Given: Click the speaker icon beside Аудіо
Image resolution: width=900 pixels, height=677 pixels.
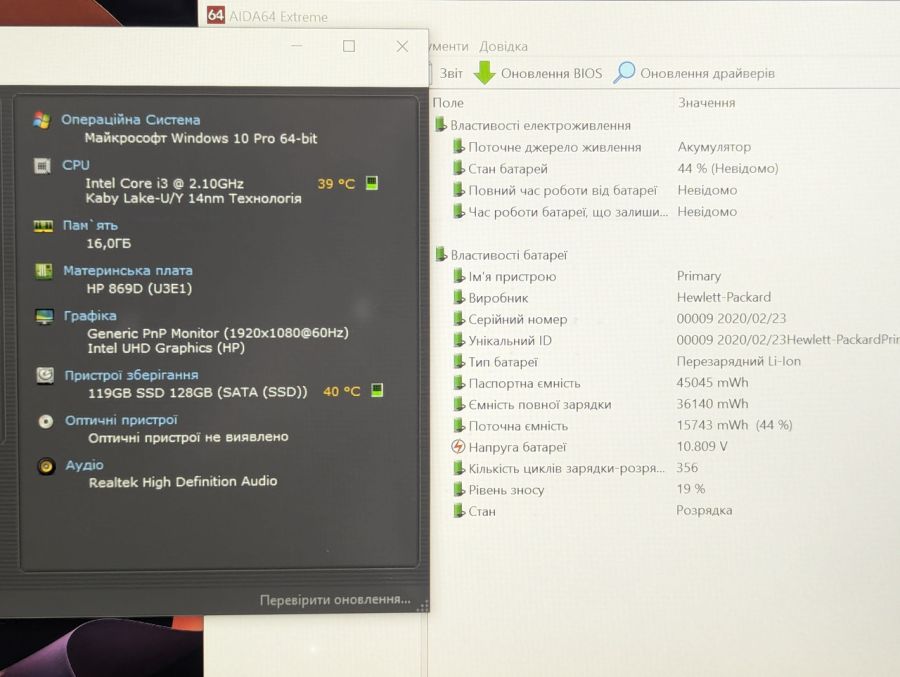Looking at the screenshot, I should (x=46, y=466).
